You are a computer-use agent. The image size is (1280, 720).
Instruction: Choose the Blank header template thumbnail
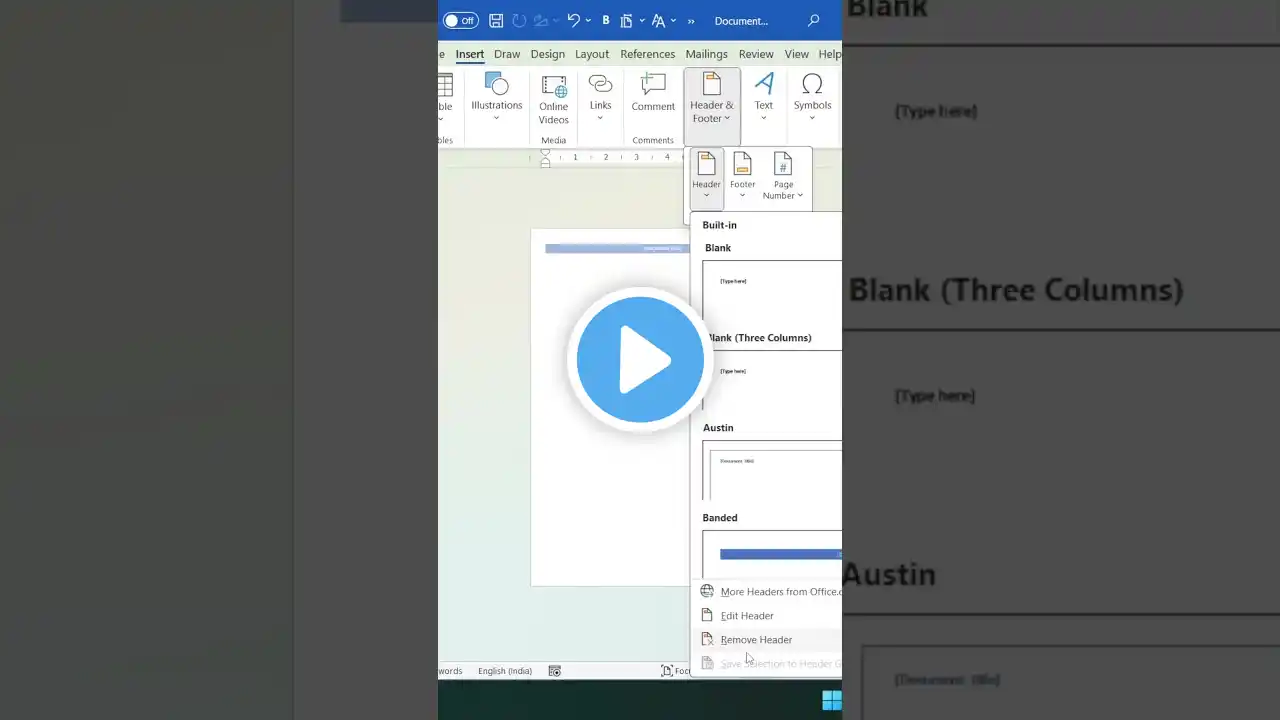click(772, 290)
